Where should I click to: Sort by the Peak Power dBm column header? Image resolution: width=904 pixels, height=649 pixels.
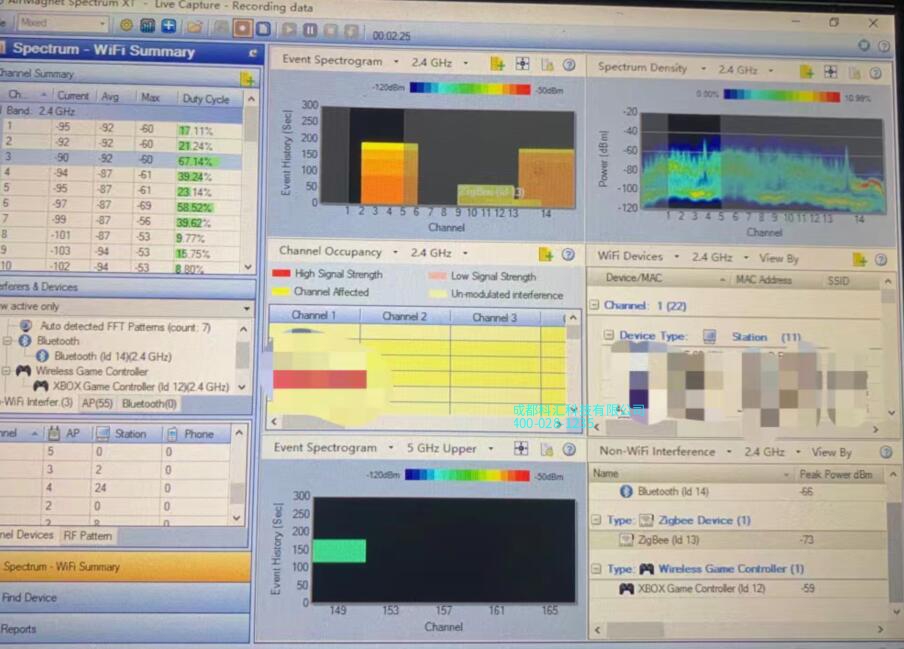click(836, 474)
